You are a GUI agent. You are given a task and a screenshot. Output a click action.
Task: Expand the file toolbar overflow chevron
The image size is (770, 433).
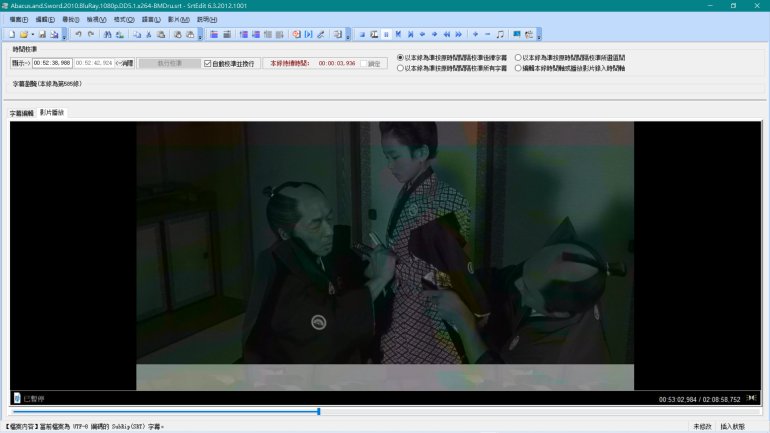coord(64,35)
